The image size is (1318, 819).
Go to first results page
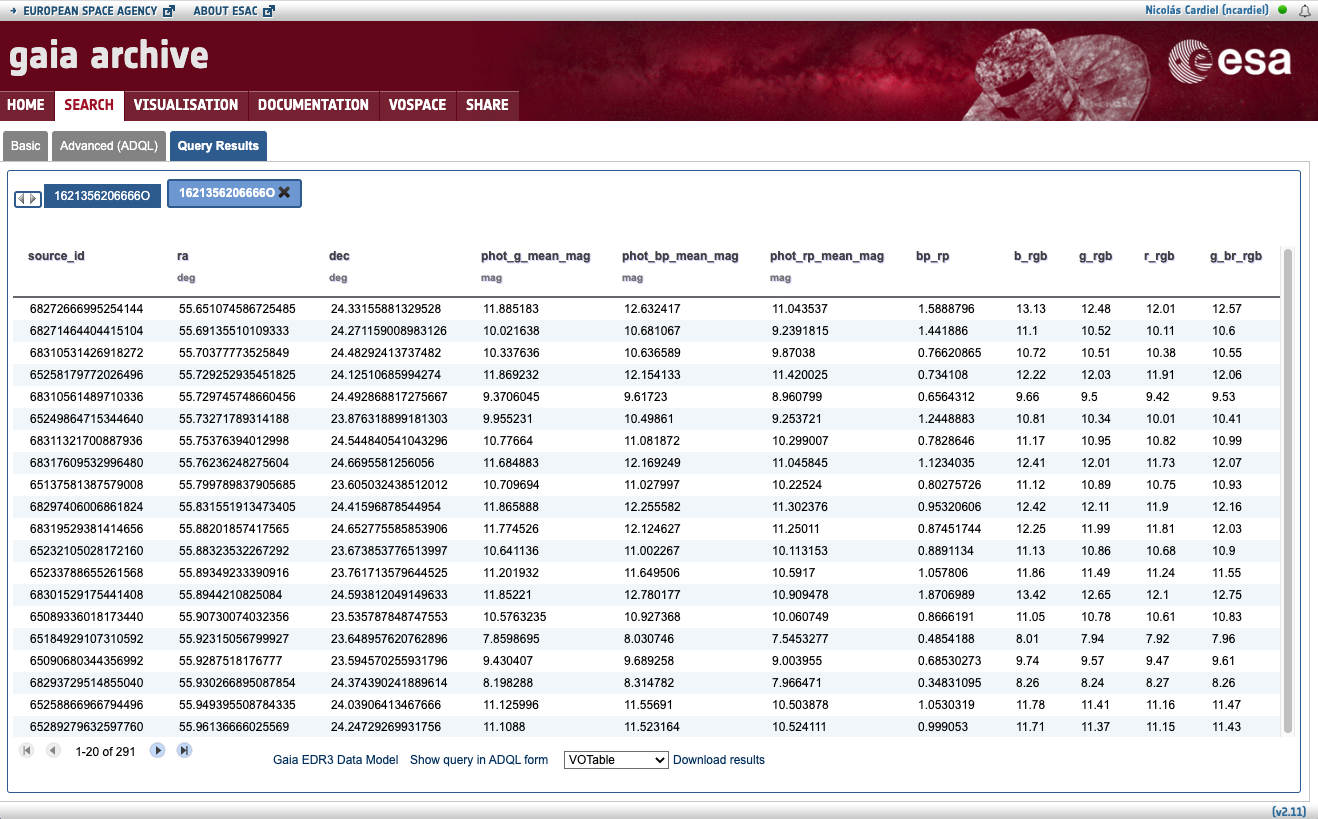(26, 750)
